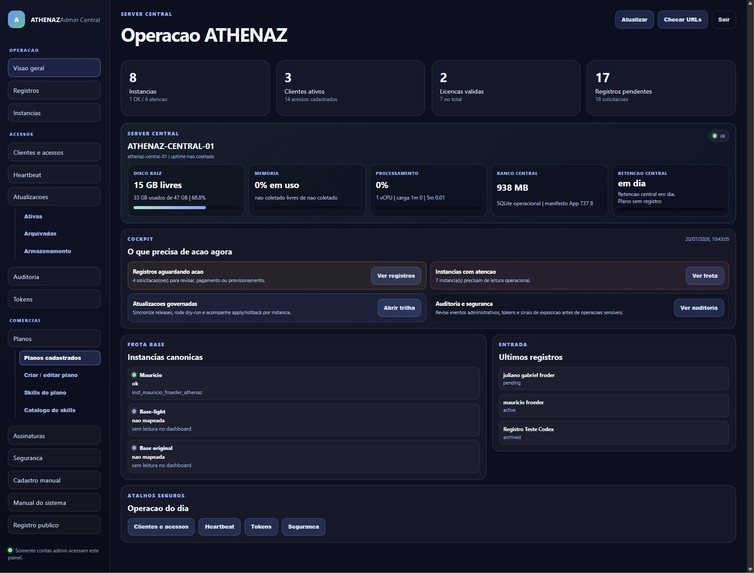754x573 pixels.
Task: Open the Clientes ativos summary card
Action: pos(351,88)
